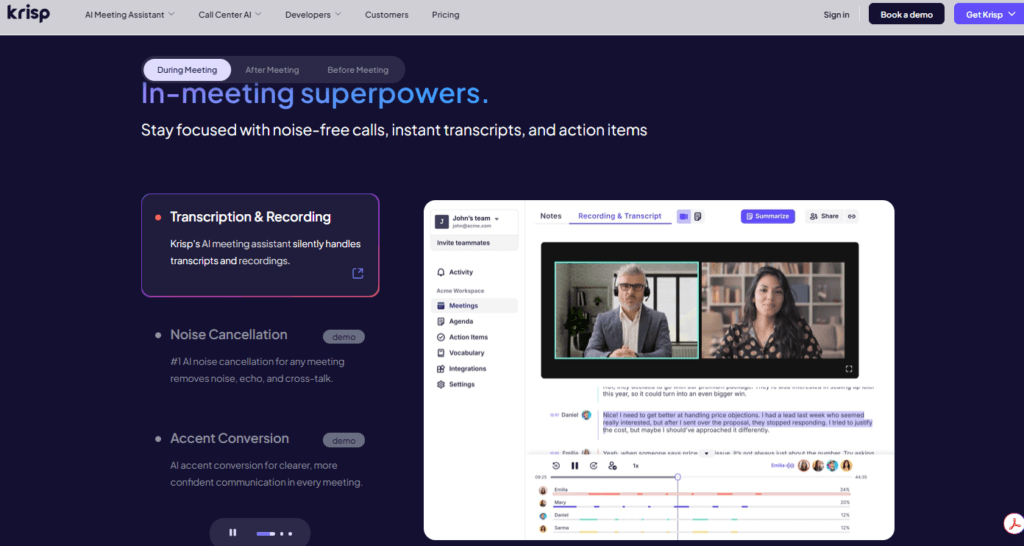Click demo badge next to Accent Conversion
This screenshot has width=1024, height=546.
tap(344, 441)
